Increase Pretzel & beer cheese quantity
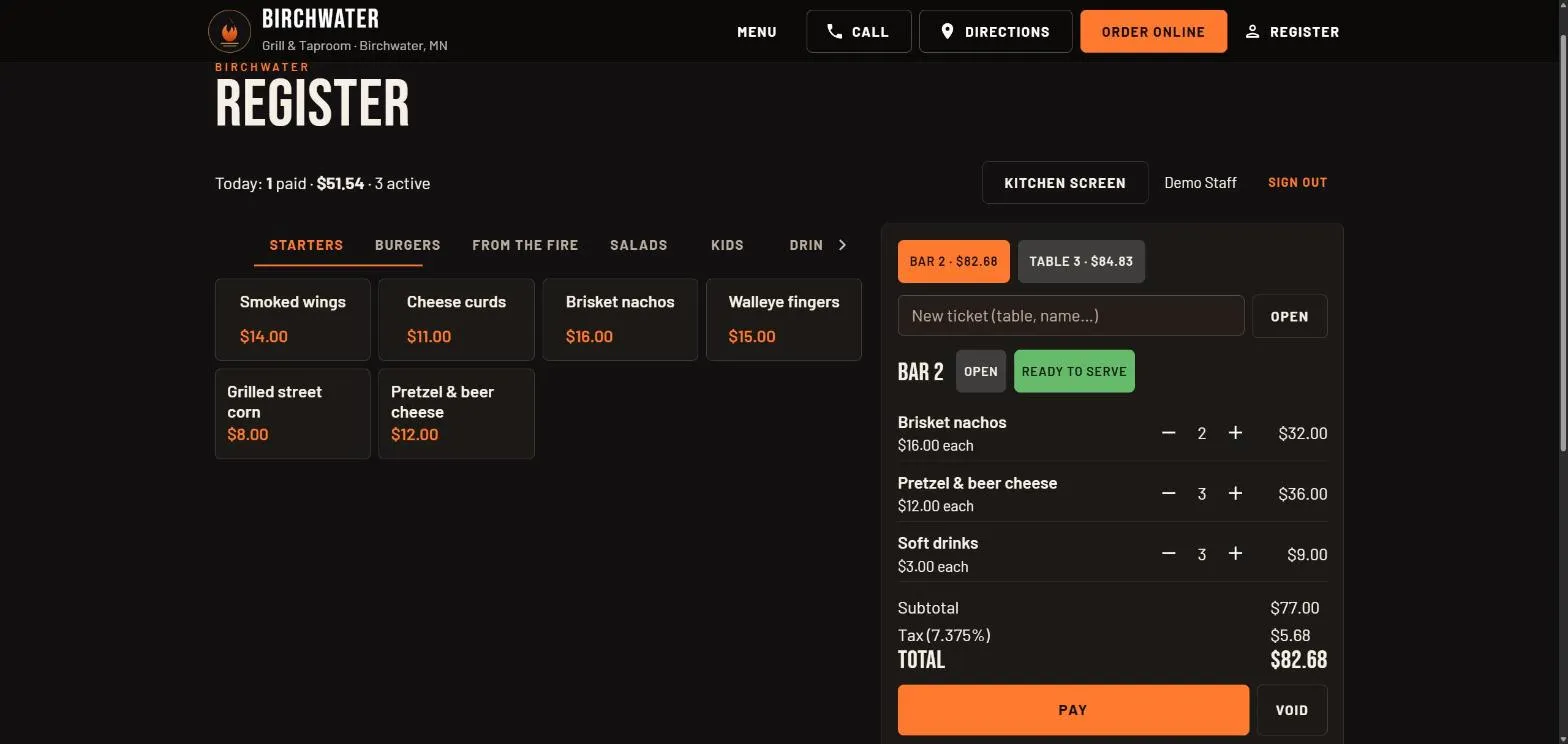Viewport: 1568px width, 744px height. [1235, 494]
